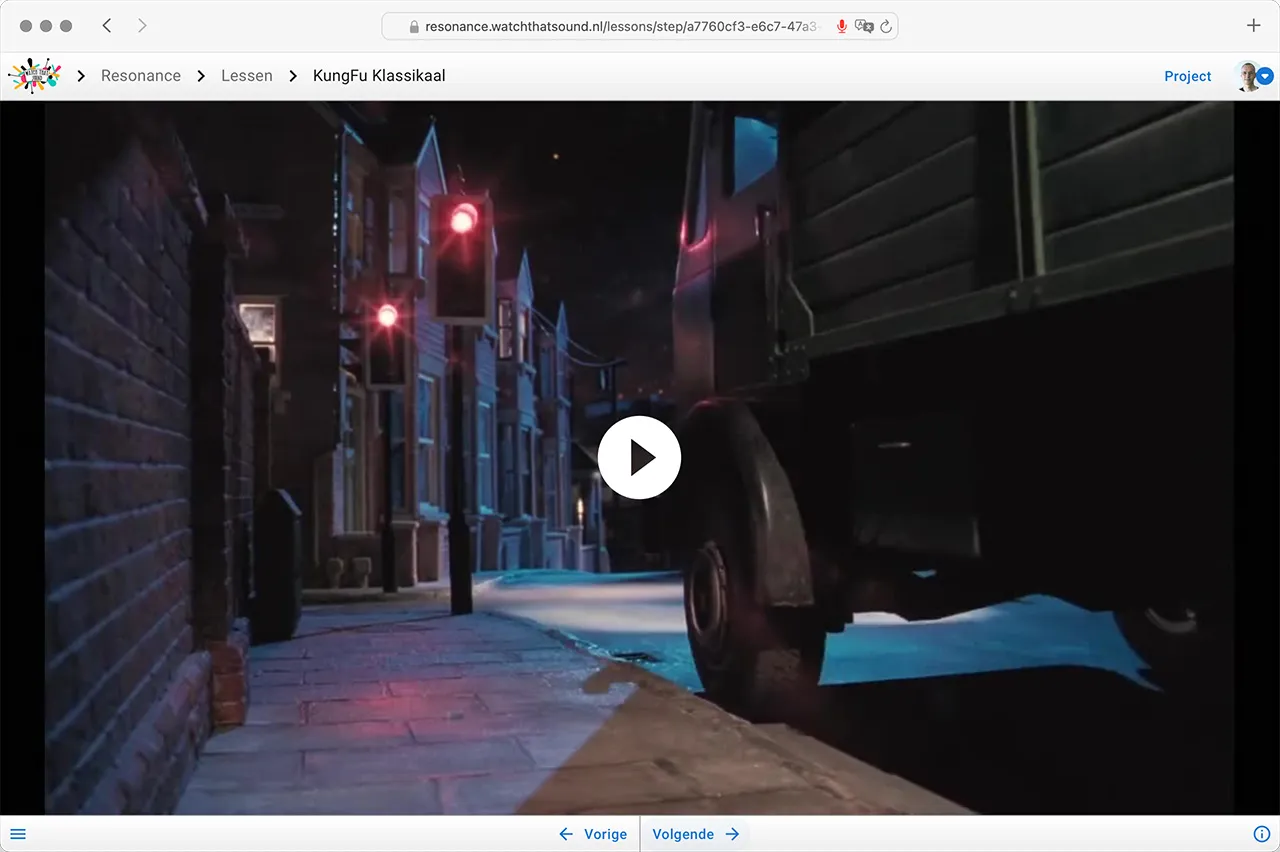The width and height of the screenshot is (1280, 852).
Task: Expand the user profile avatar dropdown
Action: coord(1253,76)
